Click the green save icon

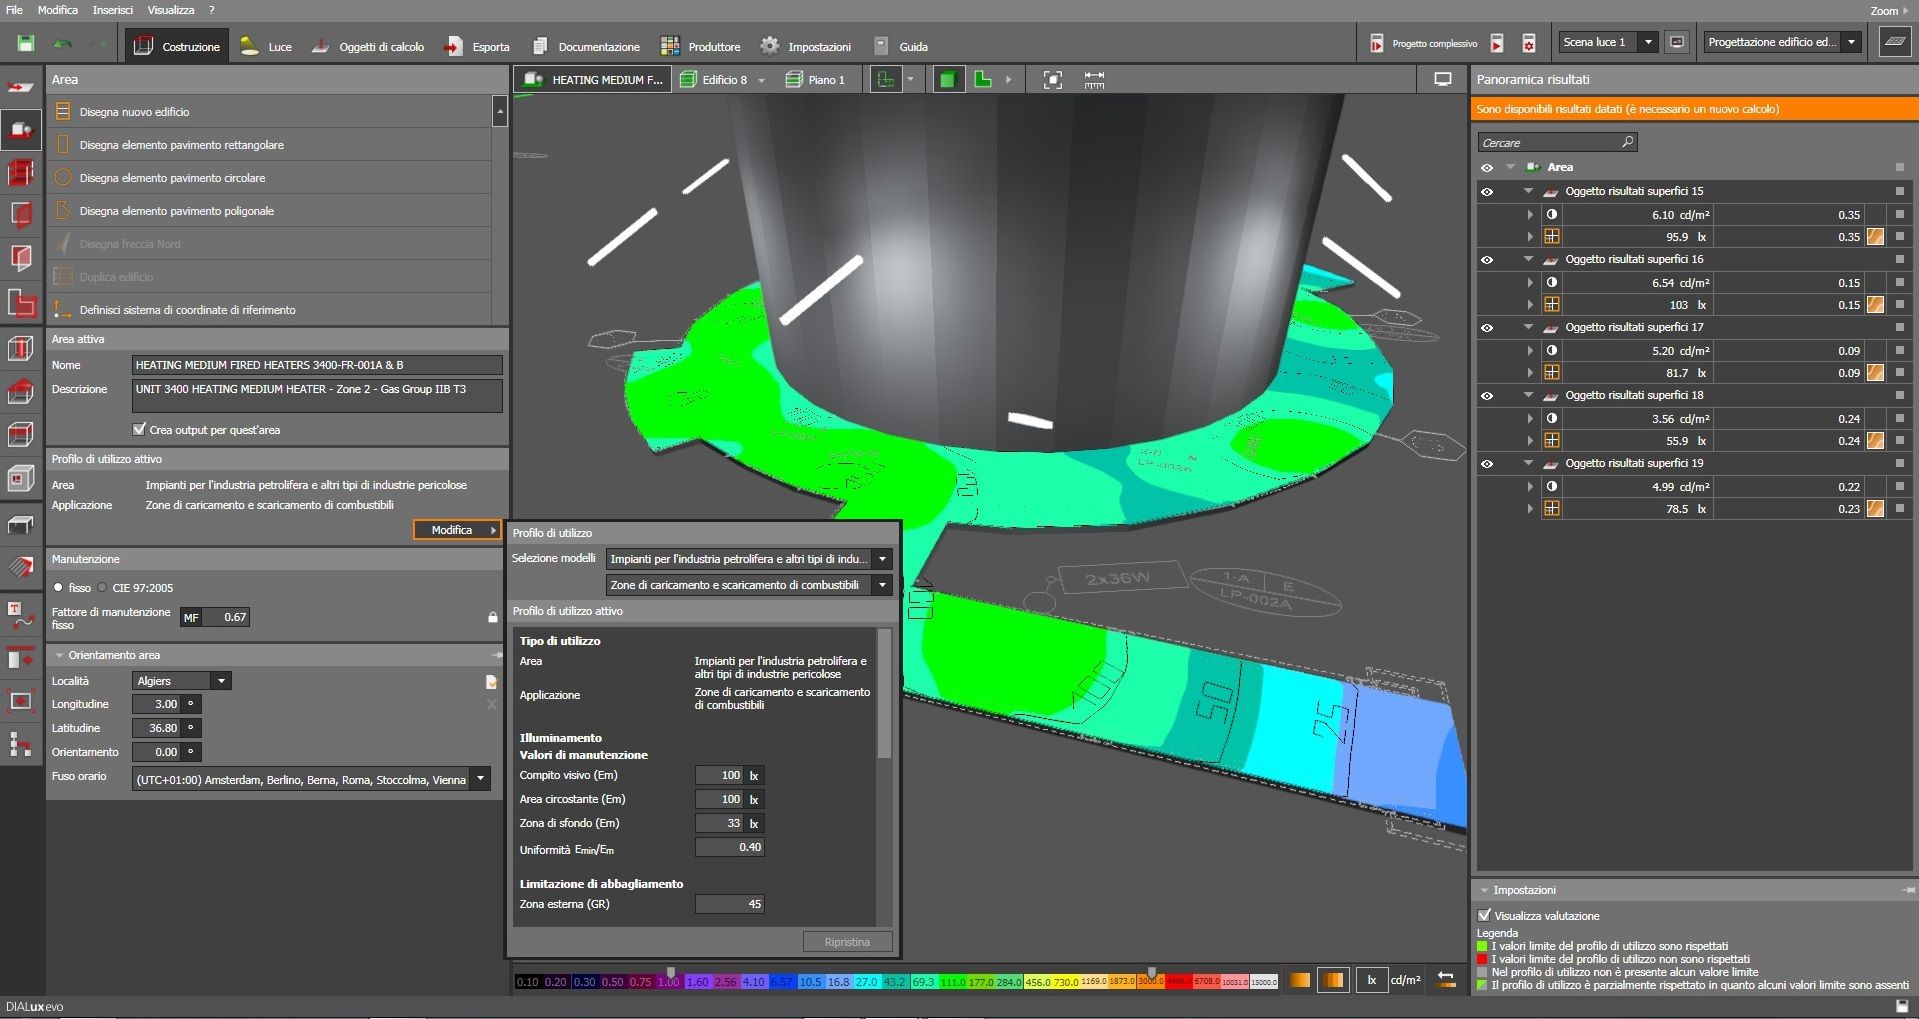(26, 44)
